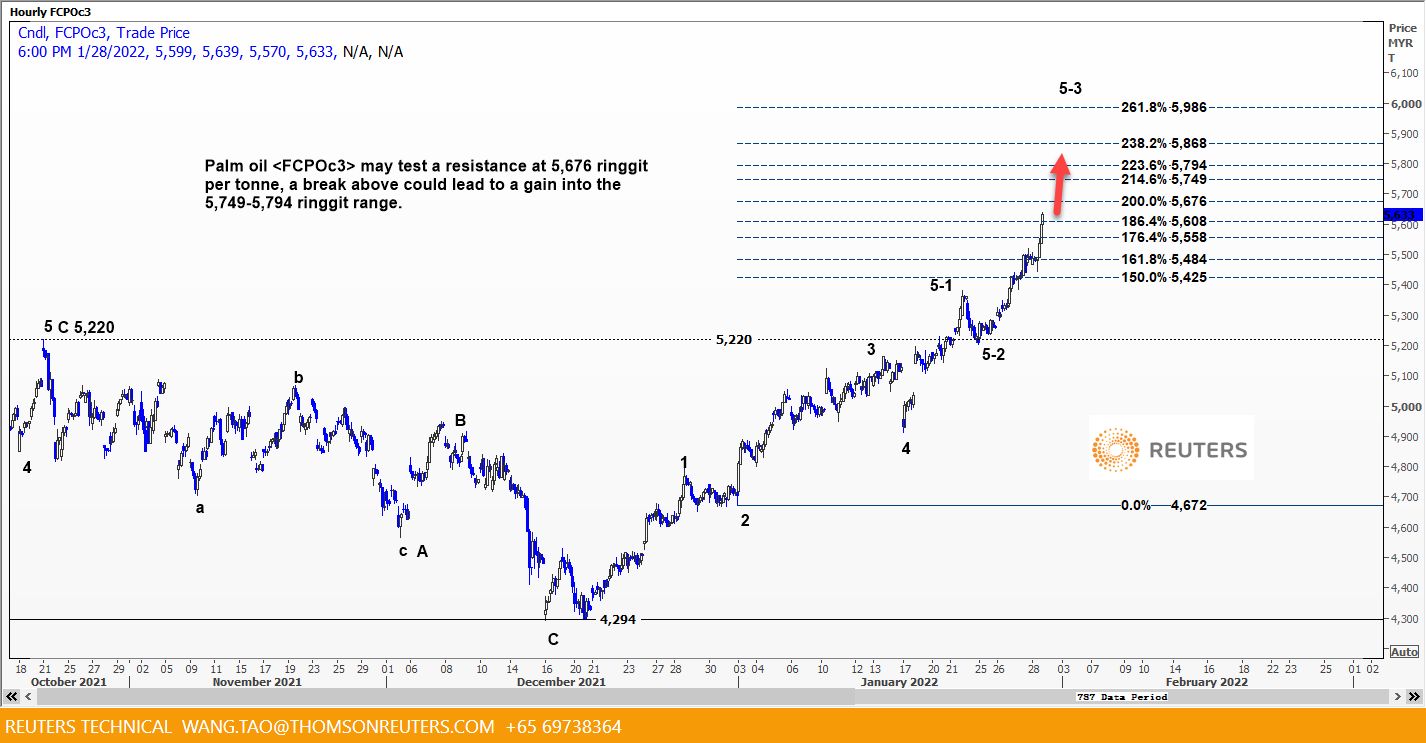Select the 4,294 low price label
This screenshot has height=743, width=1426.
617,619
